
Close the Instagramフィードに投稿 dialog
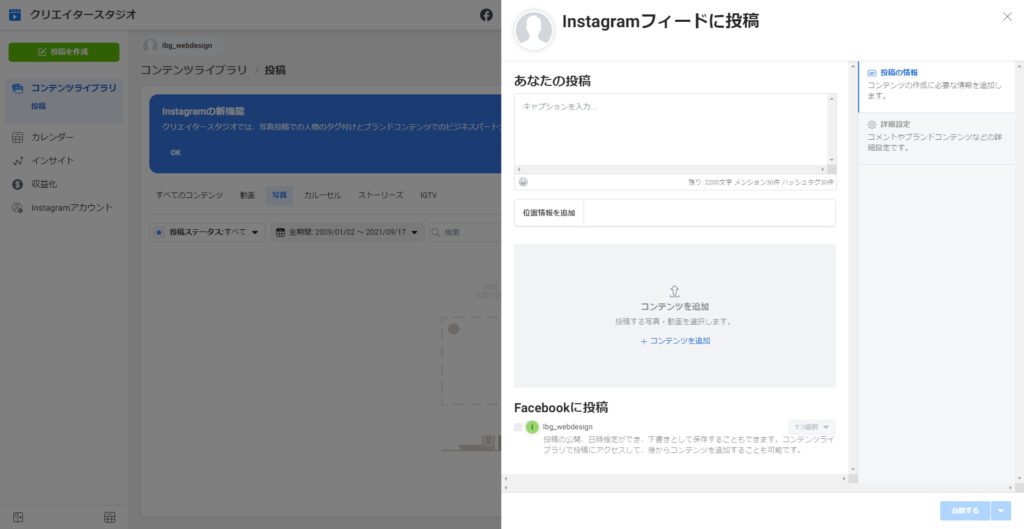[x=1007, y=17]
